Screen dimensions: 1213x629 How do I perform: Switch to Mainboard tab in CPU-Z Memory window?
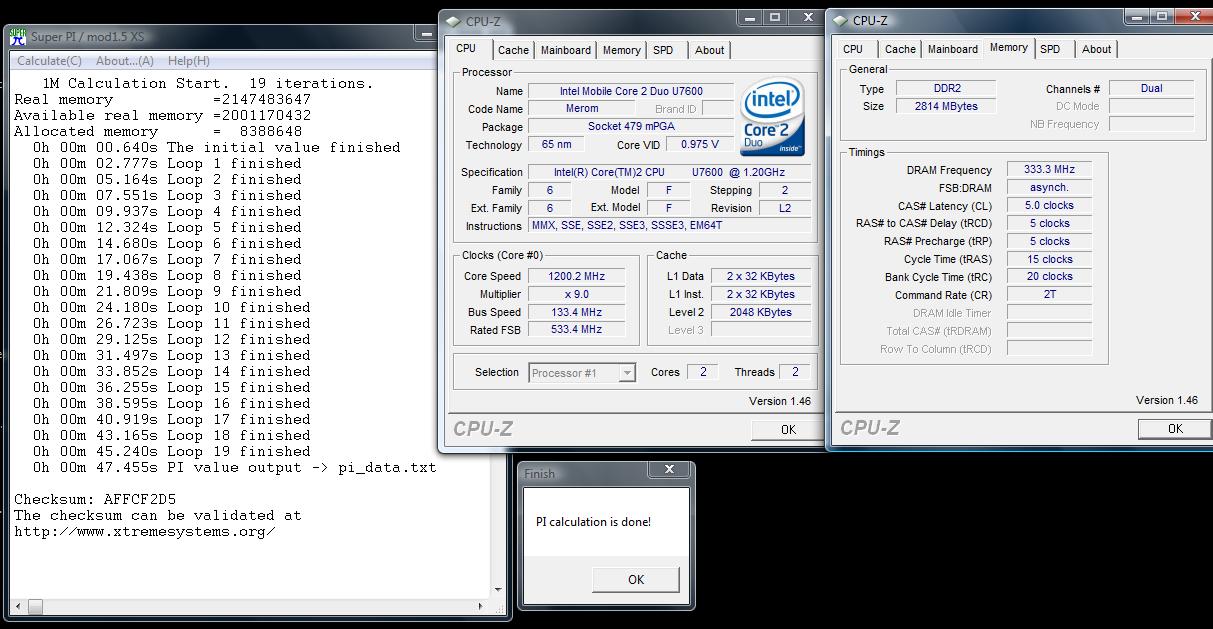pyautogui.click(x=953, y=49)
